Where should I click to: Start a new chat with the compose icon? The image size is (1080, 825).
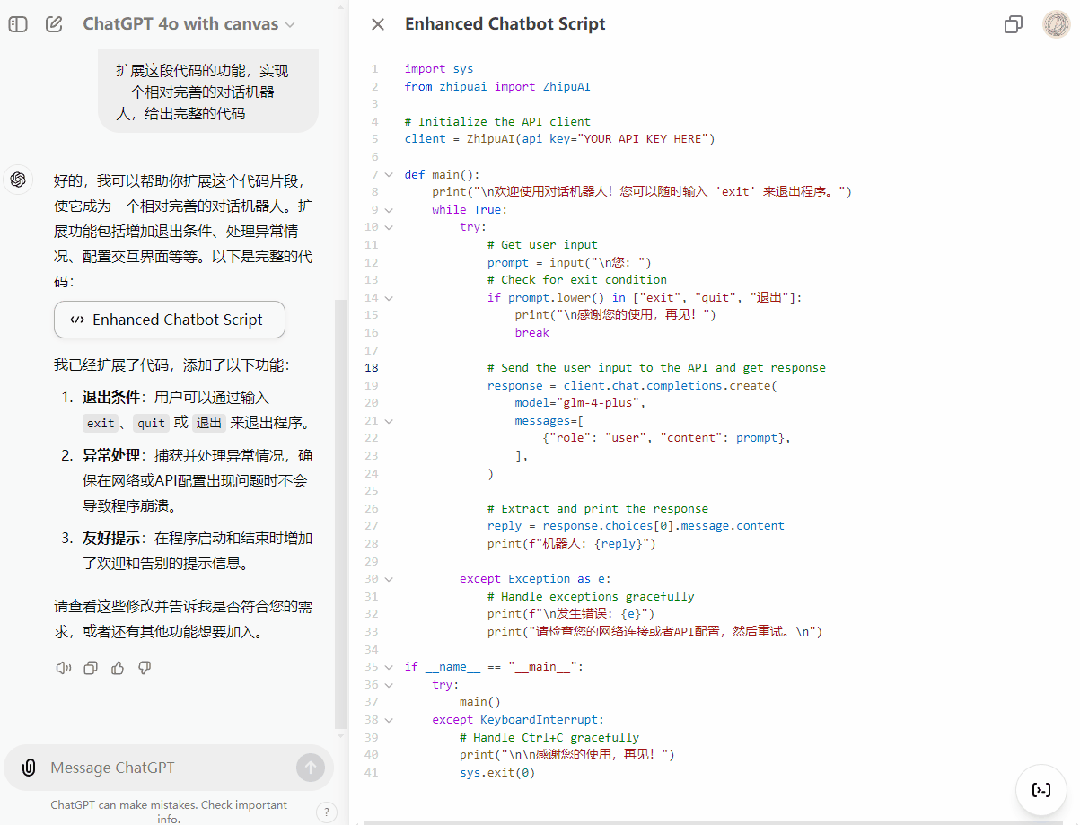54,24
